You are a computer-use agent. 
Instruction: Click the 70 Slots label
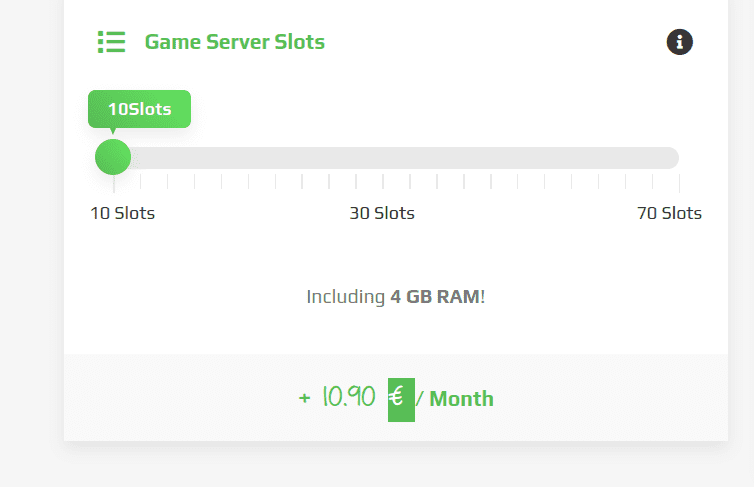coord(669,213)
